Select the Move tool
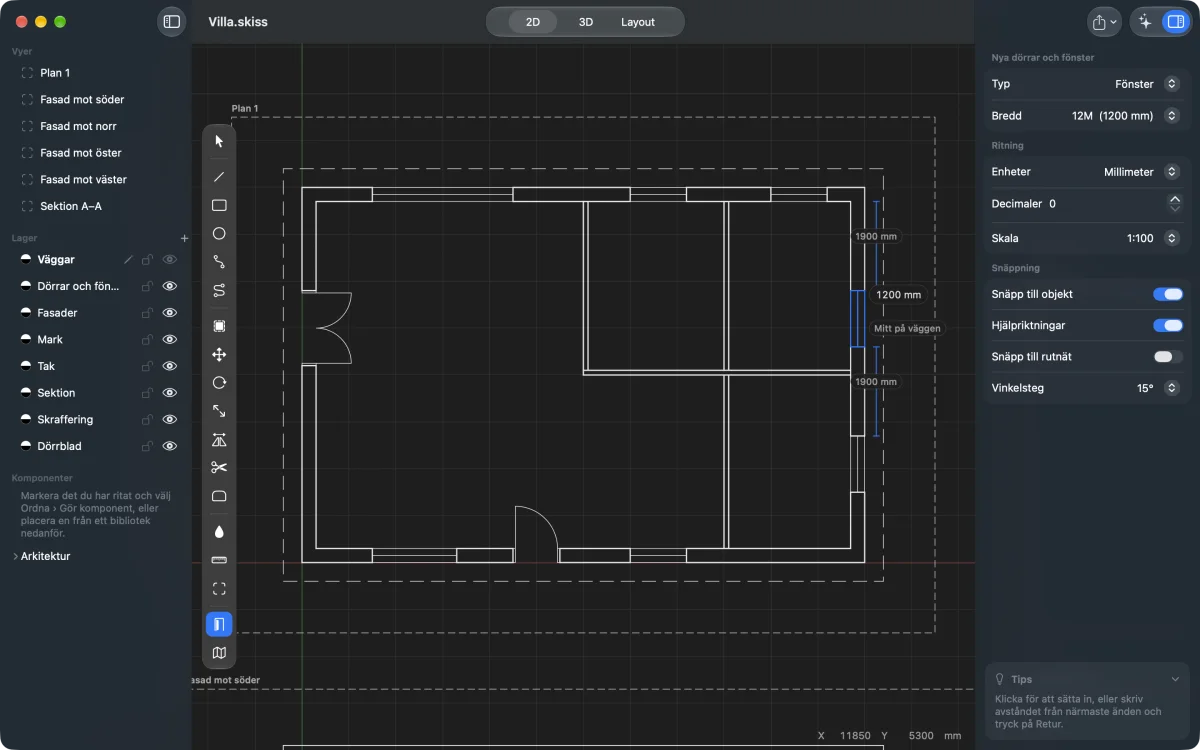The image size is (1200, 750). pyautogui.click(x=219, y=354)
